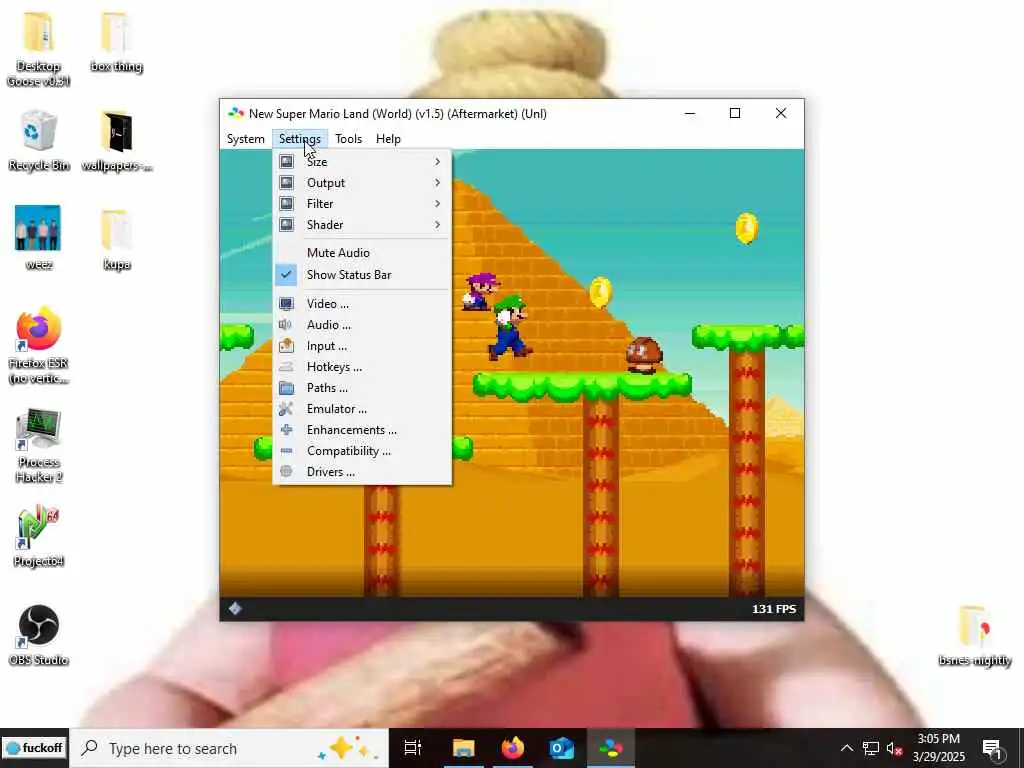Click the bsnes taskbar button
Viewport: 1024px width, 768px height.
(x=611, y=748)
